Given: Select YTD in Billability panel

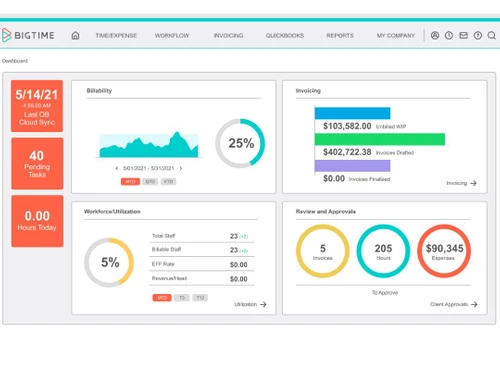Looking at the screenshot, I should [x=168, y=182].
